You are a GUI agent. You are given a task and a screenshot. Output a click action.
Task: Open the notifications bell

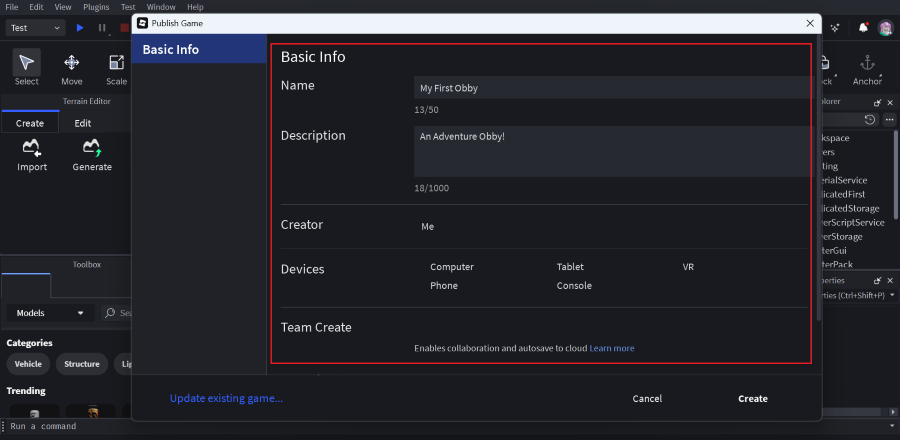pyautogui.click(x=863, y=28)
